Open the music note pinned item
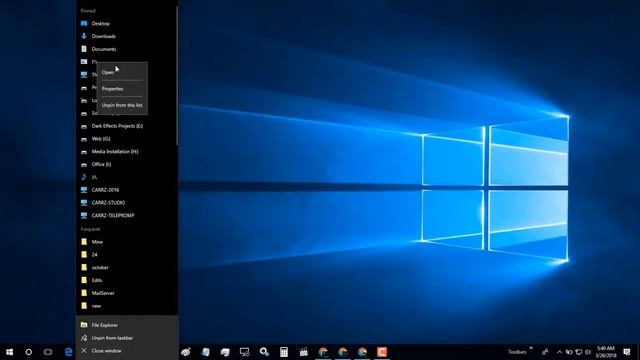 click(127, 177)
